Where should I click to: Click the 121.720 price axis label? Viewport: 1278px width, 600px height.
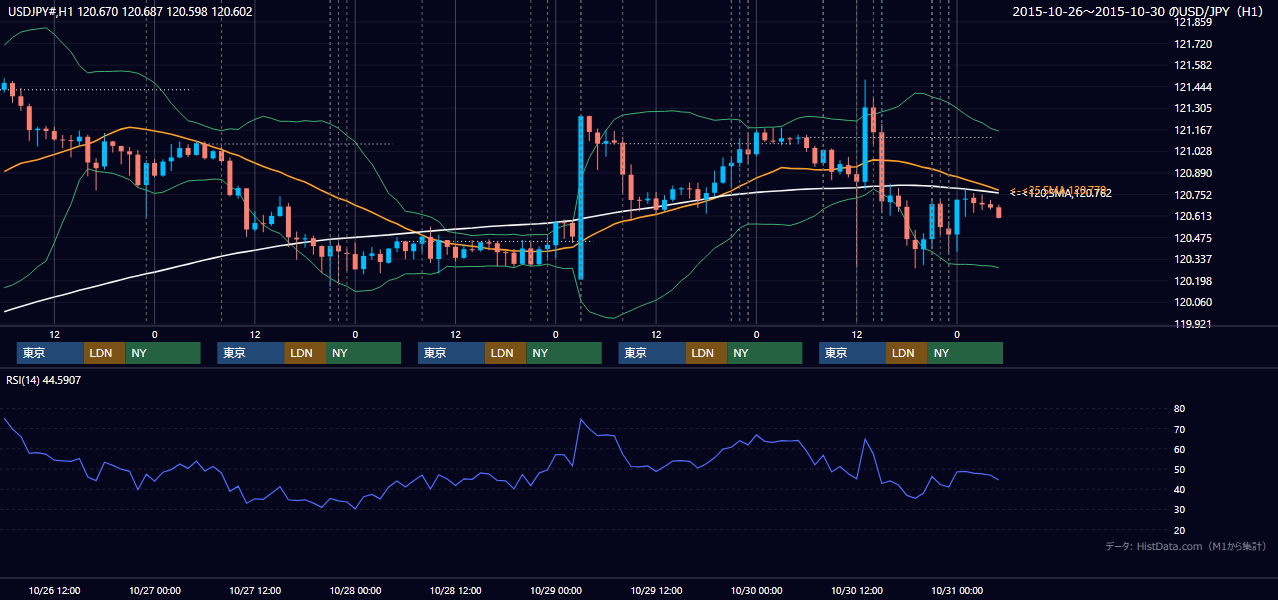[x=1193, y=44]
